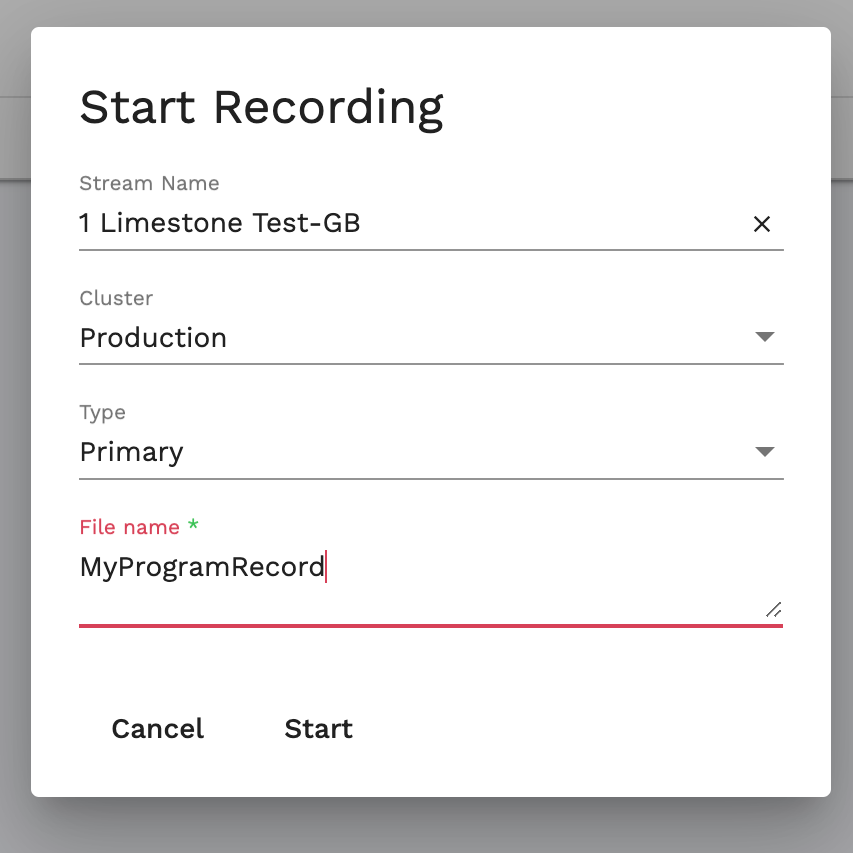This screenshot has height=853, width=853.
Task: Click the green required asterisk marker
Action: [193, 525]
